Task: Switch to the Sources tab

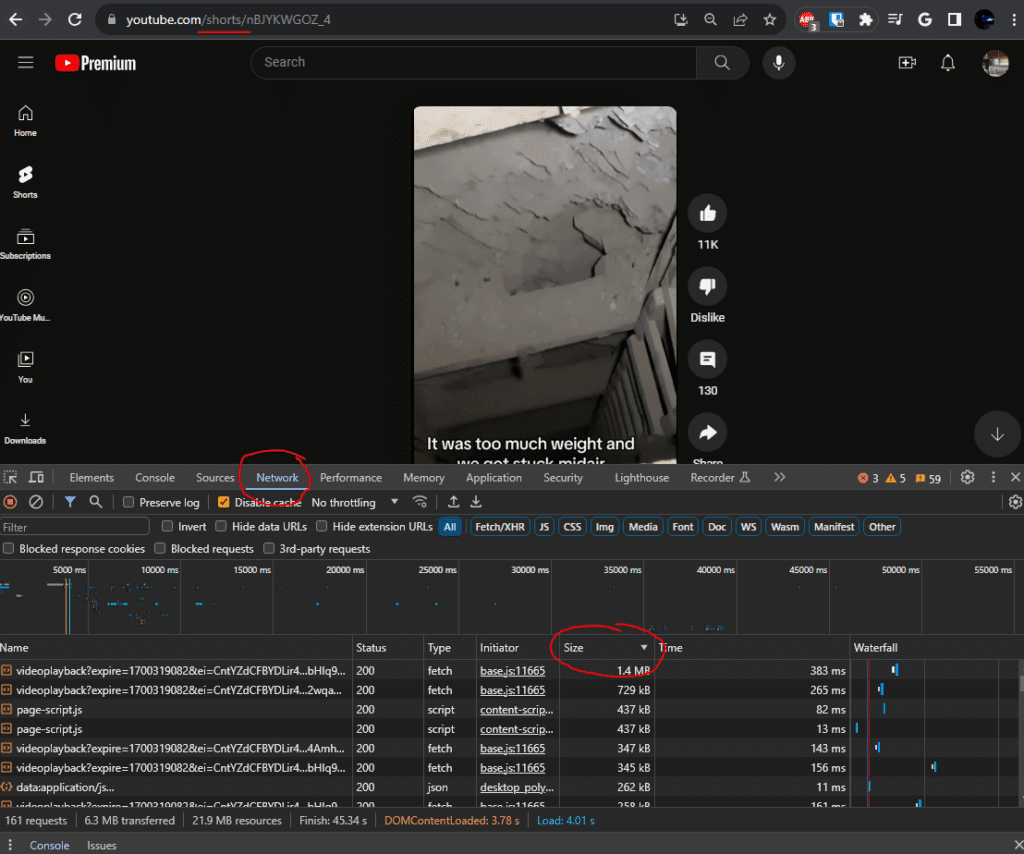Action: [215, 477]
